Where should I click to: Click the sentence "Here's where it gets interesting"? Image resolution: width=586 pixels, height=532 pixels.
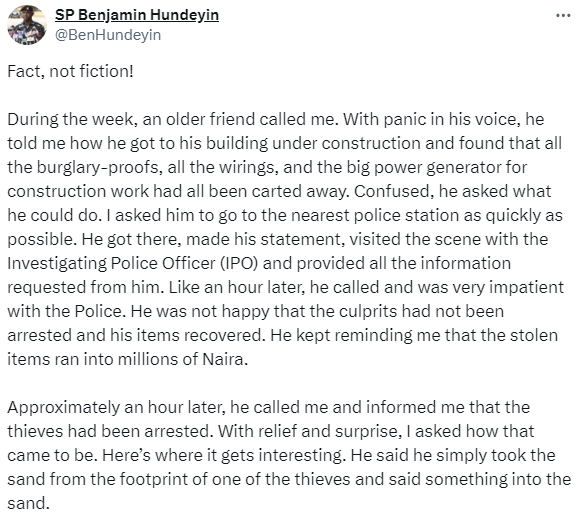222,455
